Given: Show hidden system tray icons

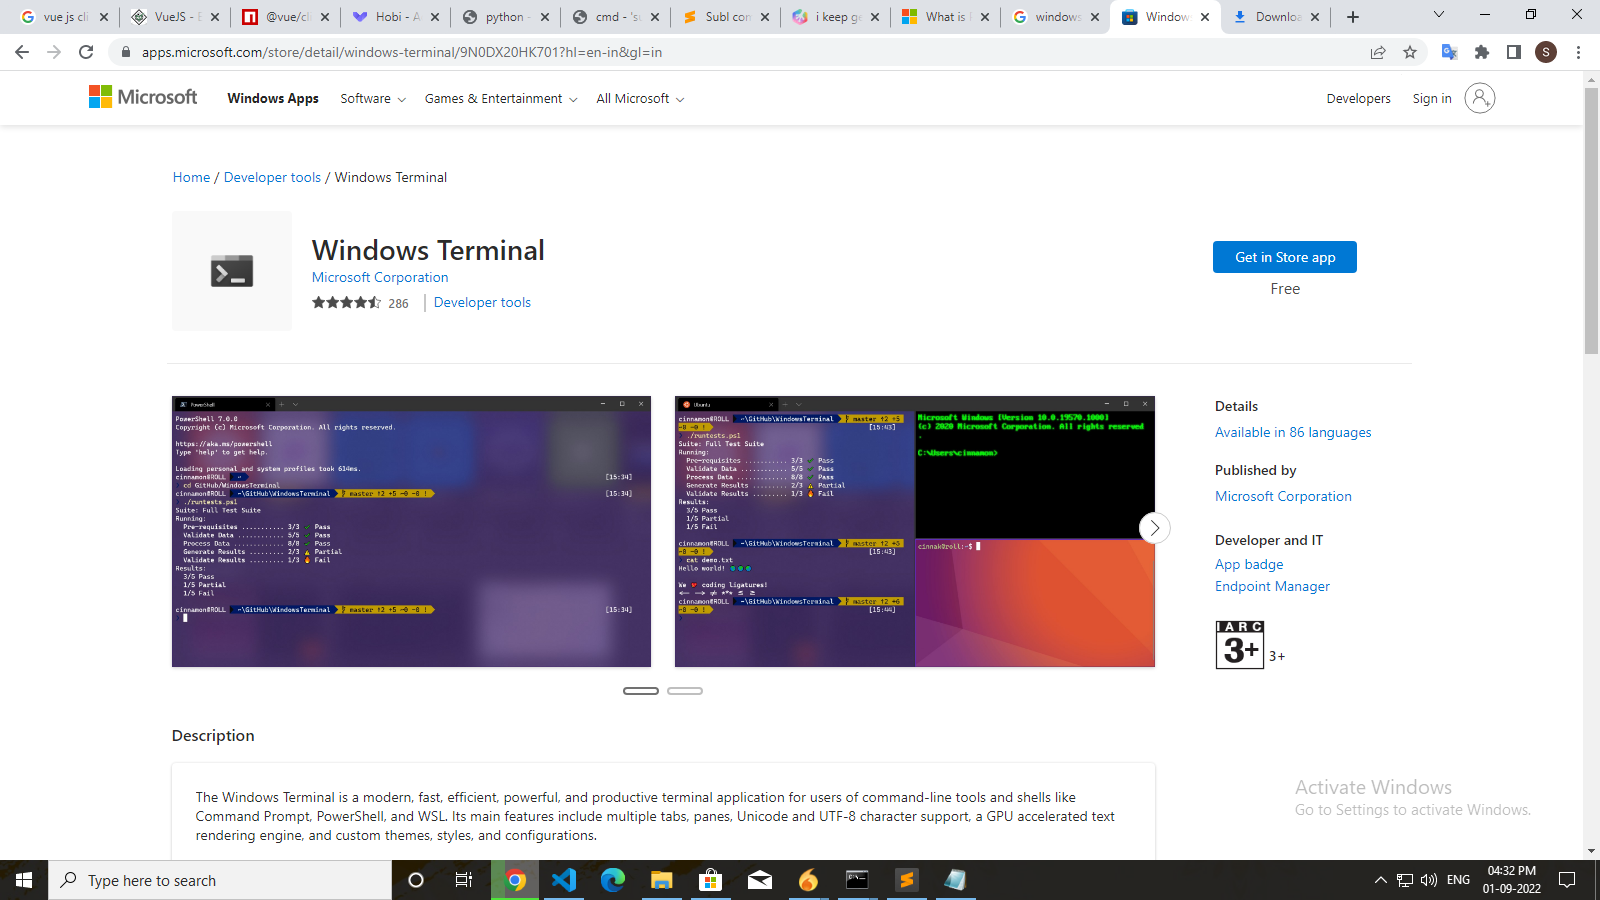Looking at the screenshot, I should [x=1380, y=880].
